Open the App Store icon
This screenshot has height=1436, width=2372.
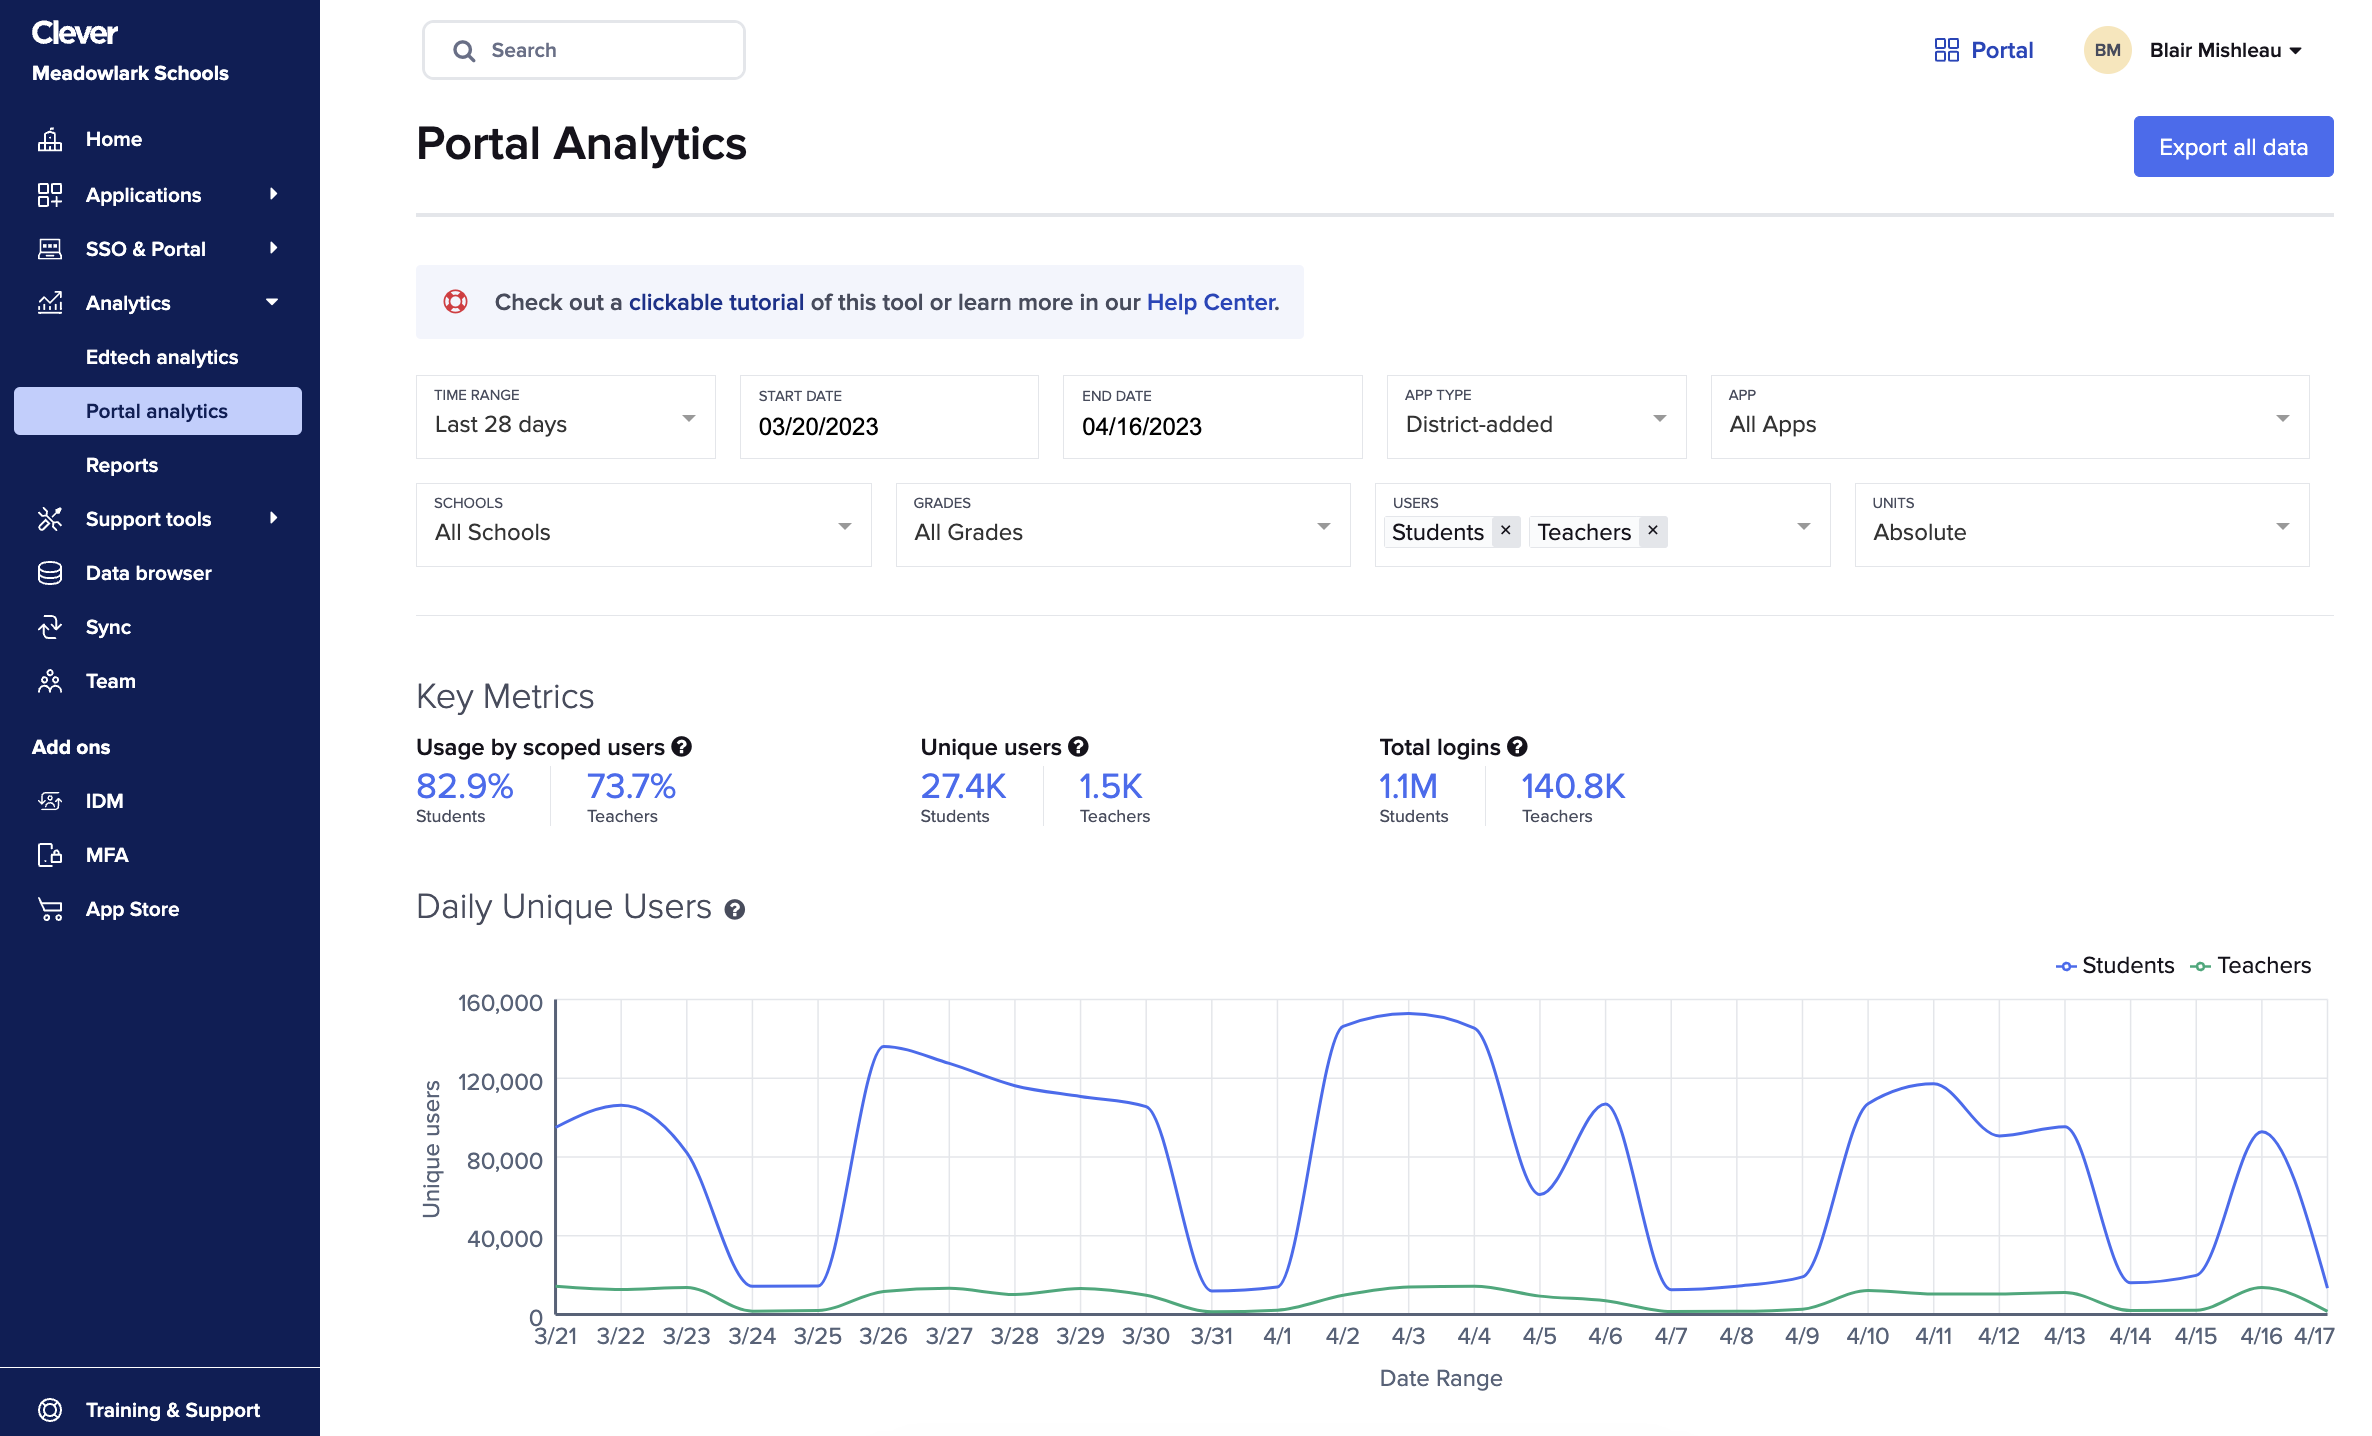[50, 908]
